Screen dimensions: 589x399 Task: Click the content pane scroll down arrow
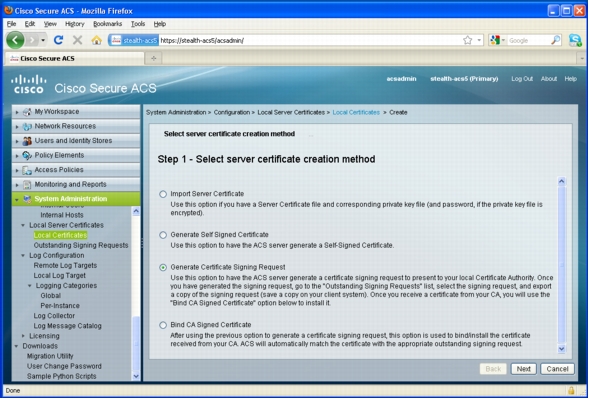[x=561, y=349]
